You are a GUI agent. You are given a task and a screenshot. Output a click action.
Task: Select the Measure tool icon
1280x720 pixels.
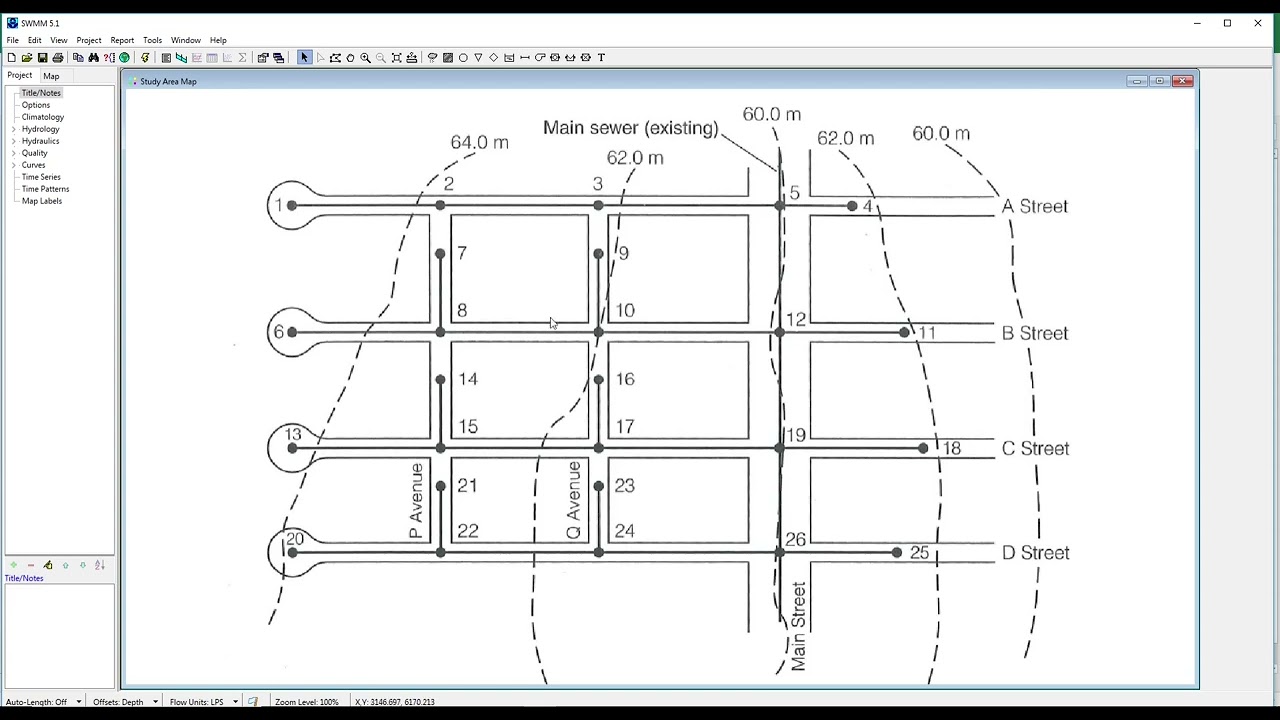[411, 58]
